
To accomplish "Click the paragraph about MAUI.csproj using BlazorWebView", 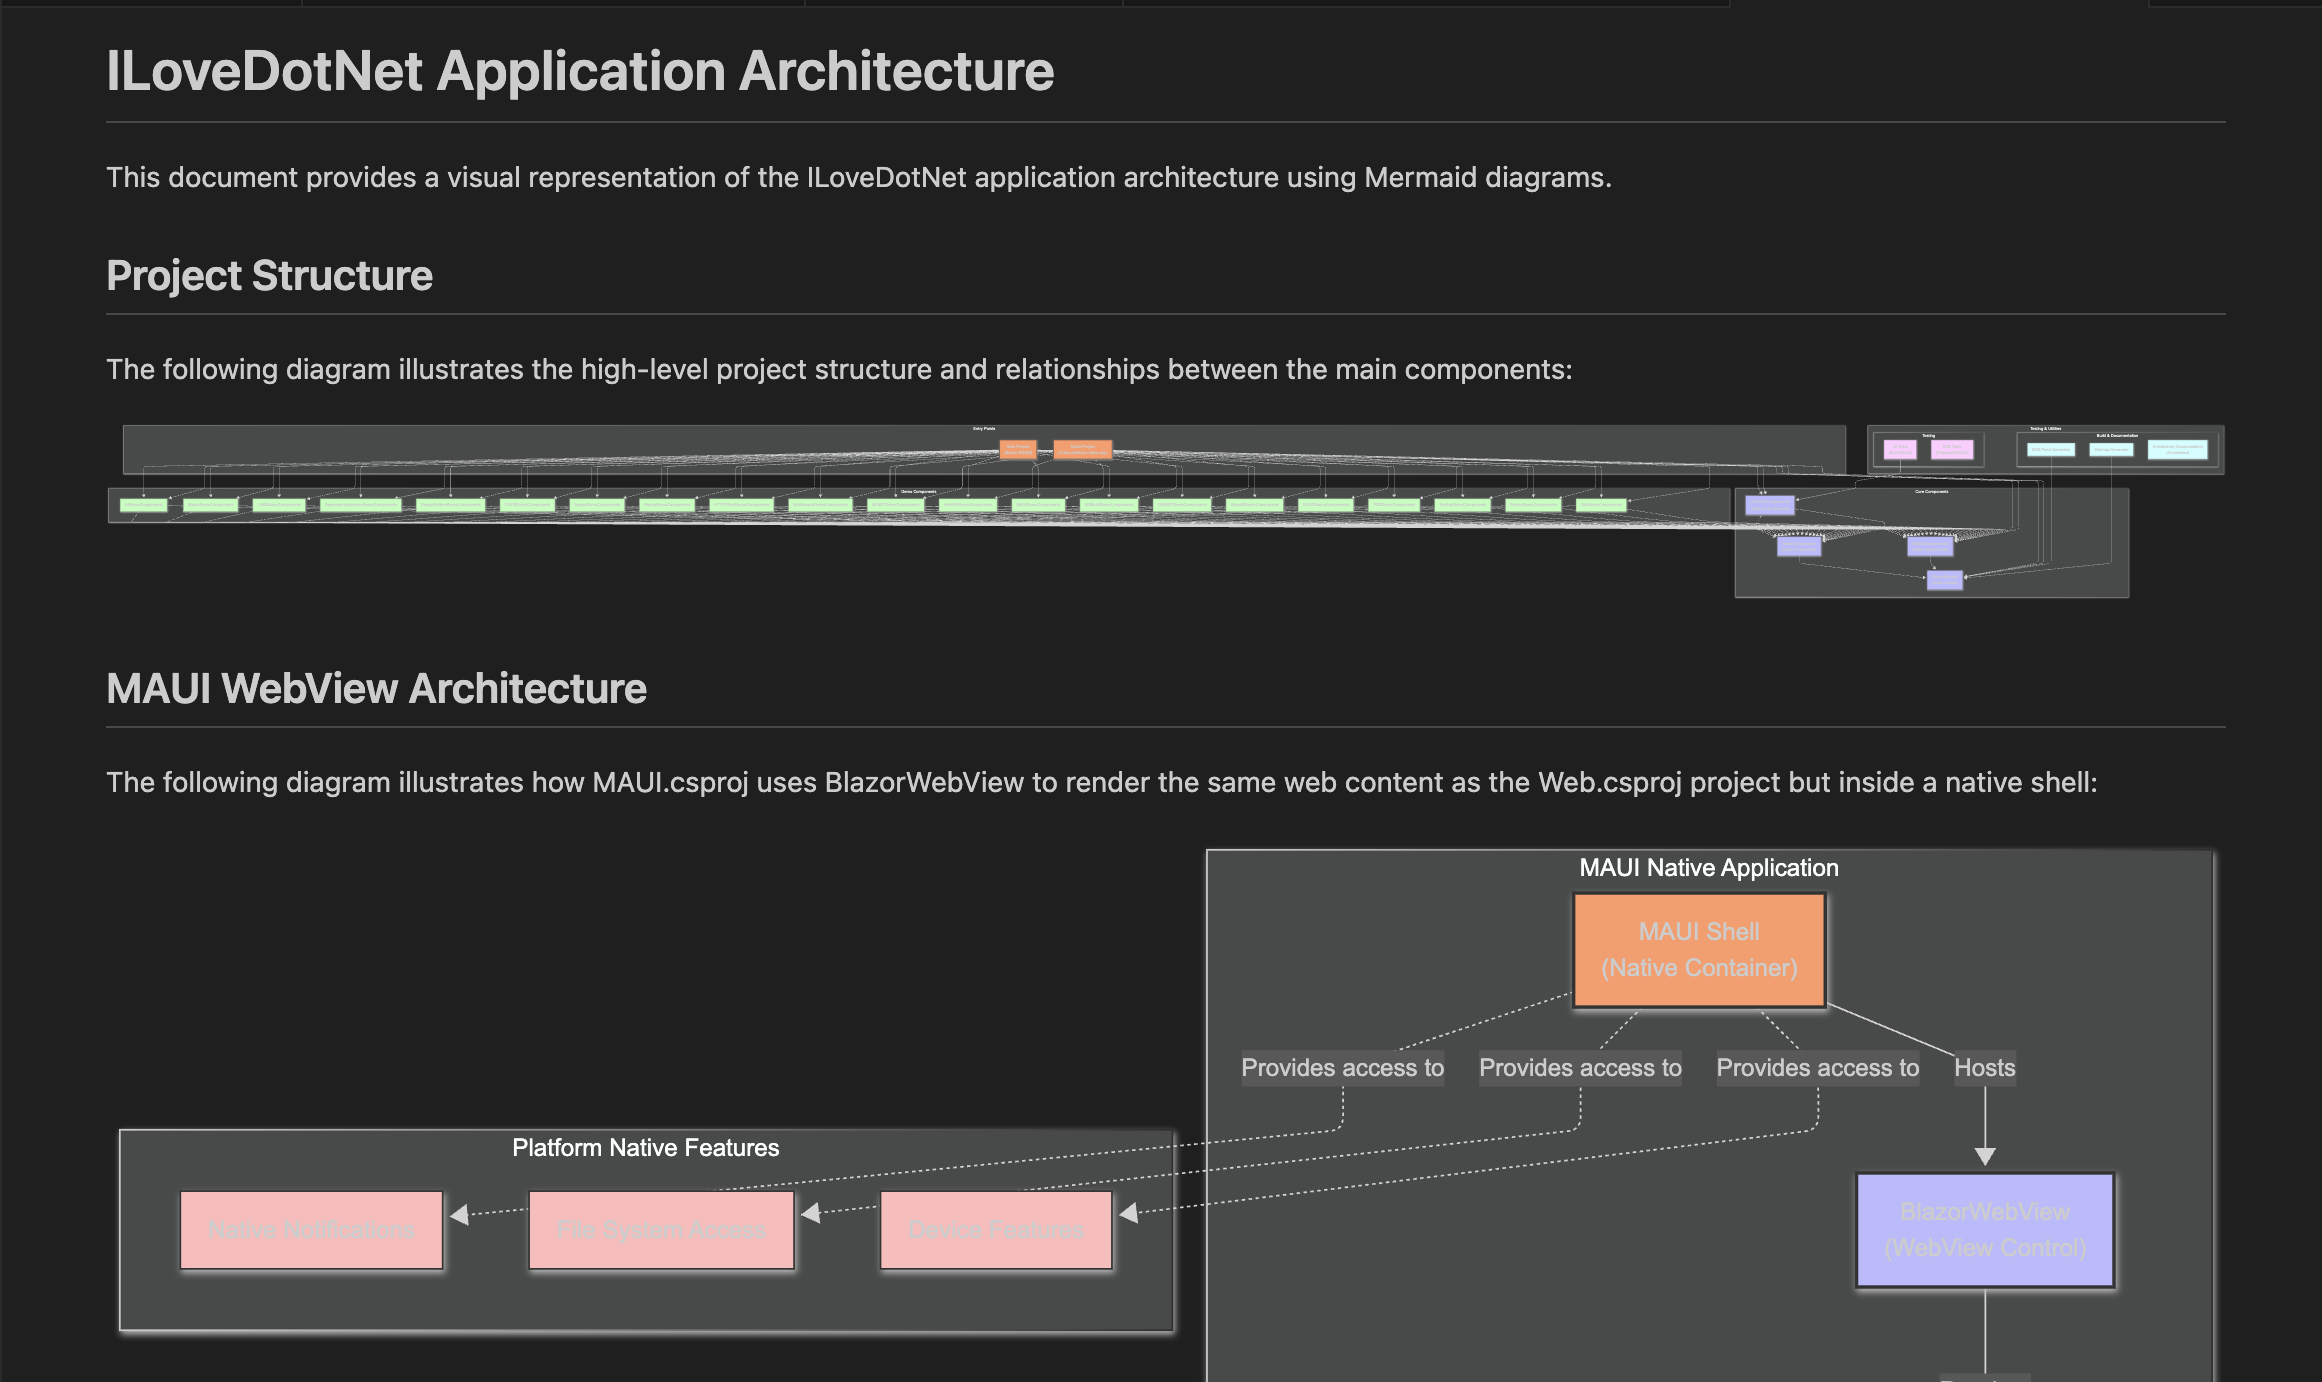I will (x=1102, y=782).
